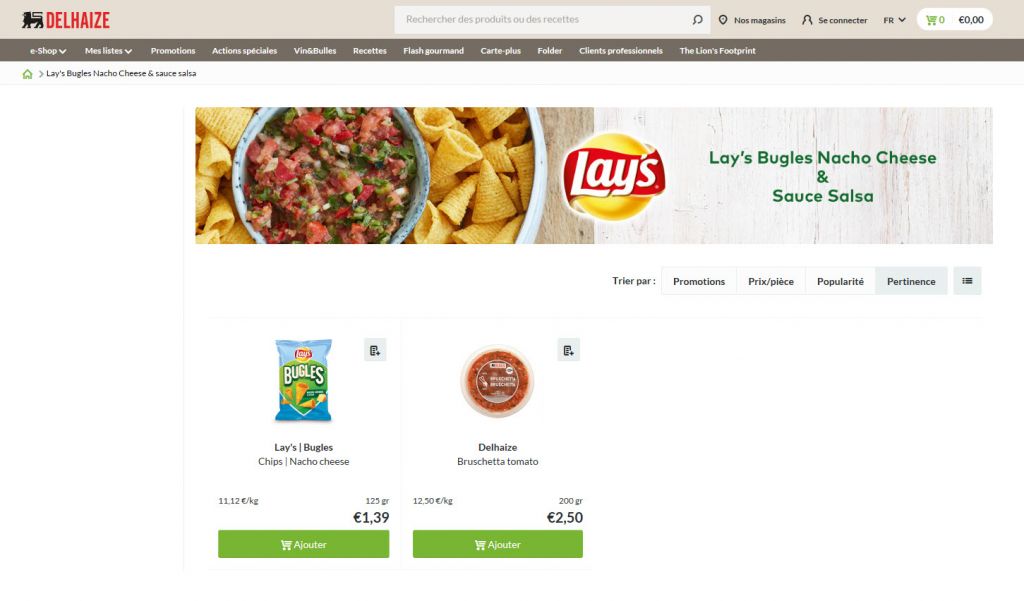Open the Mes listes dropdown

[108, 50]
